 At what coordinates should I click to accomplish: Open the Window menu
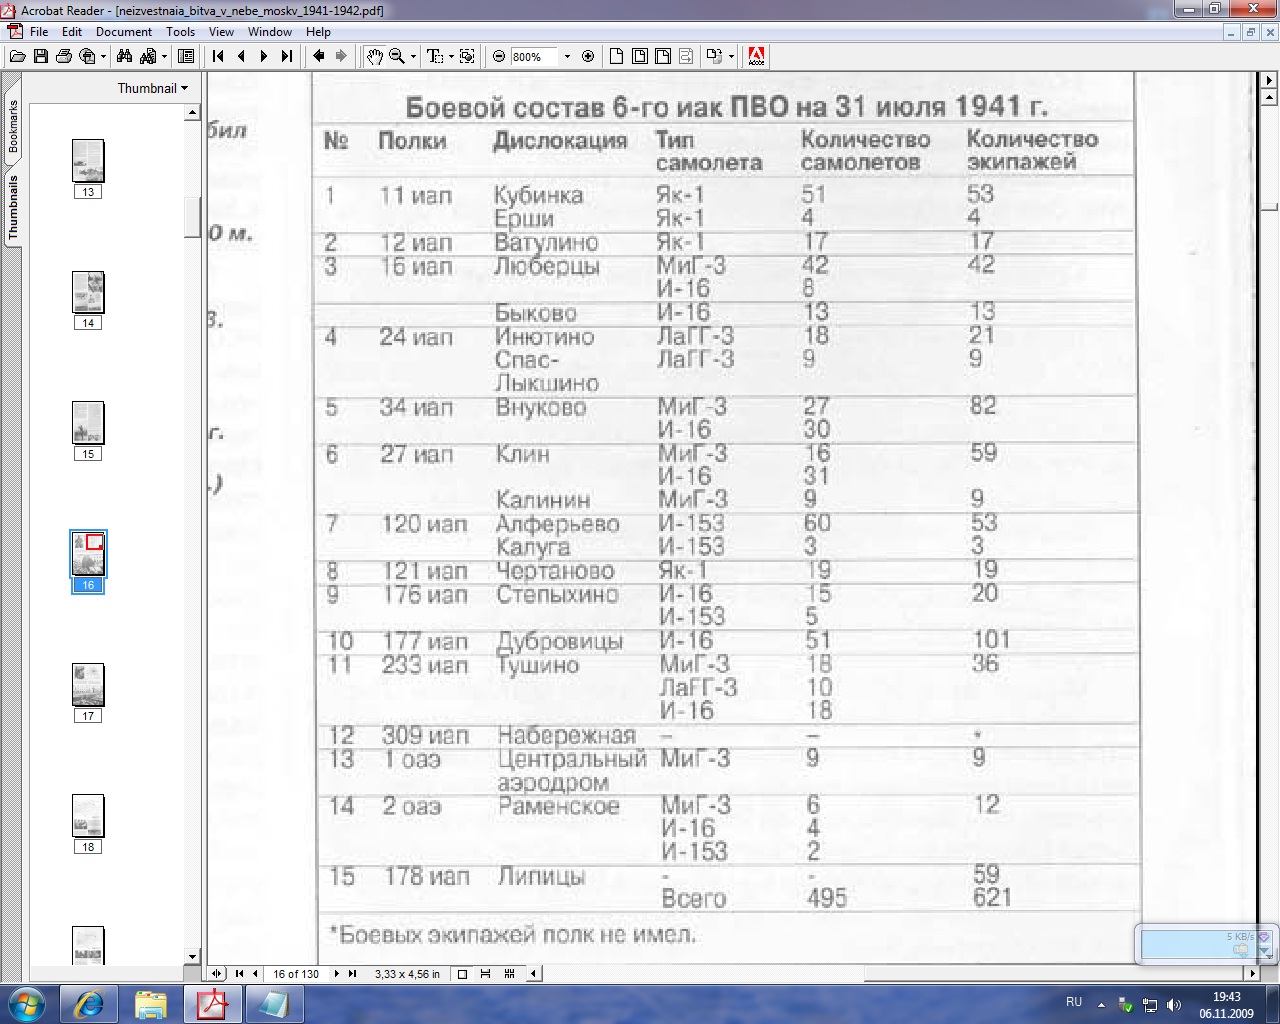coord(270,32)
